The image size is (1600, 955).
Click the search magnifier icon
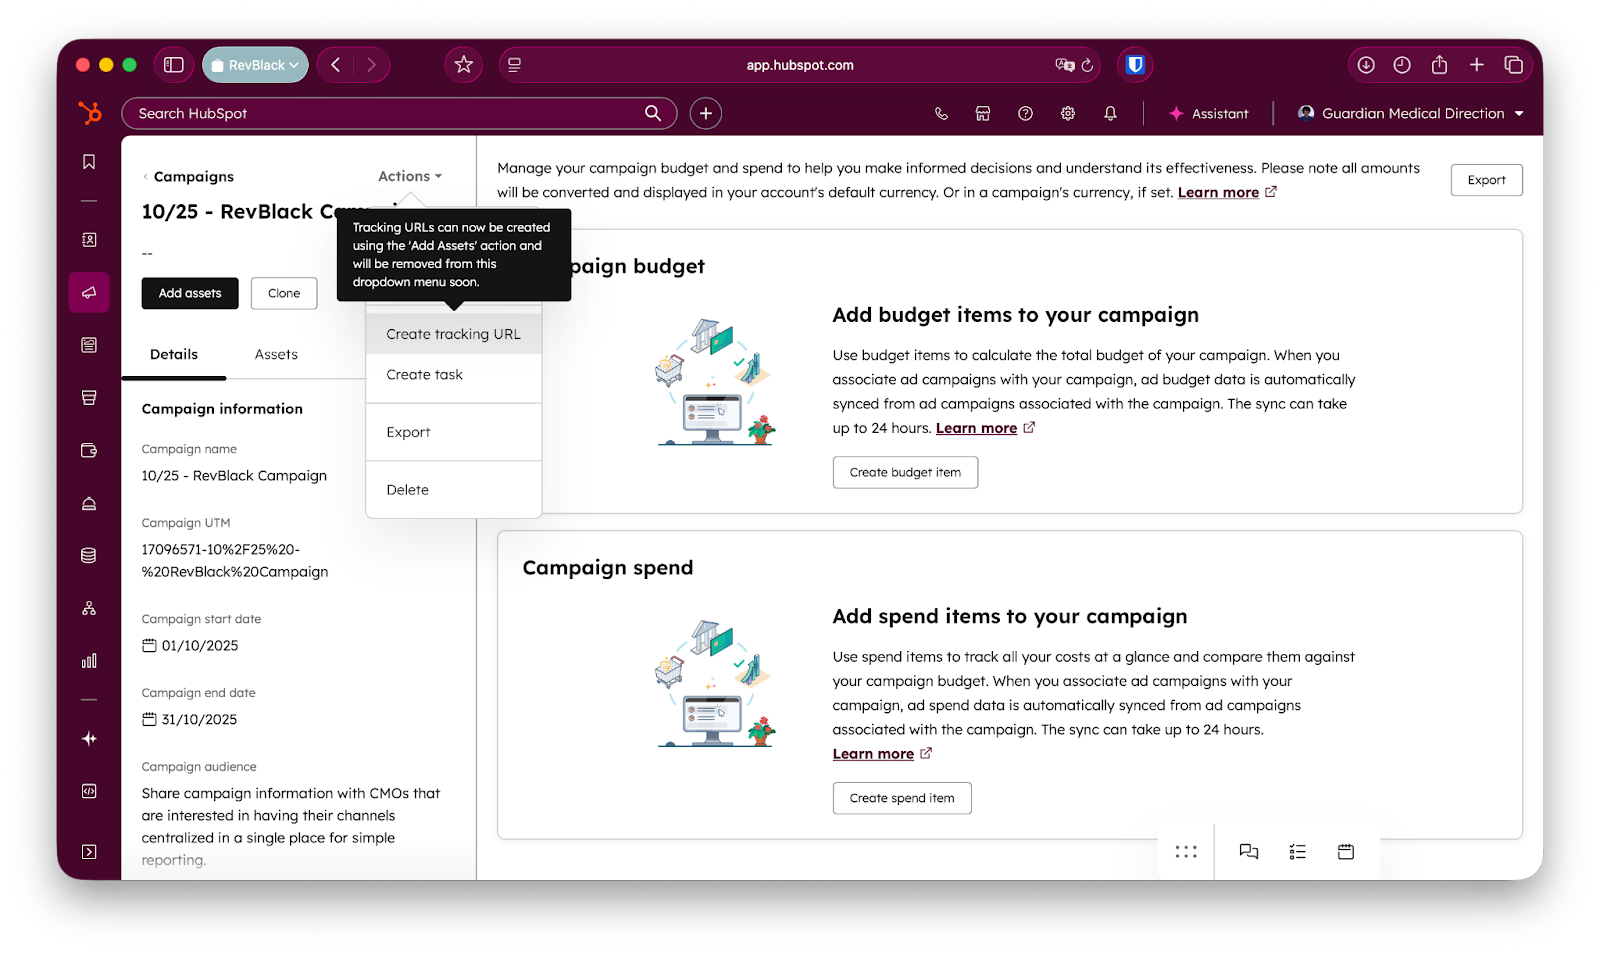653,114
